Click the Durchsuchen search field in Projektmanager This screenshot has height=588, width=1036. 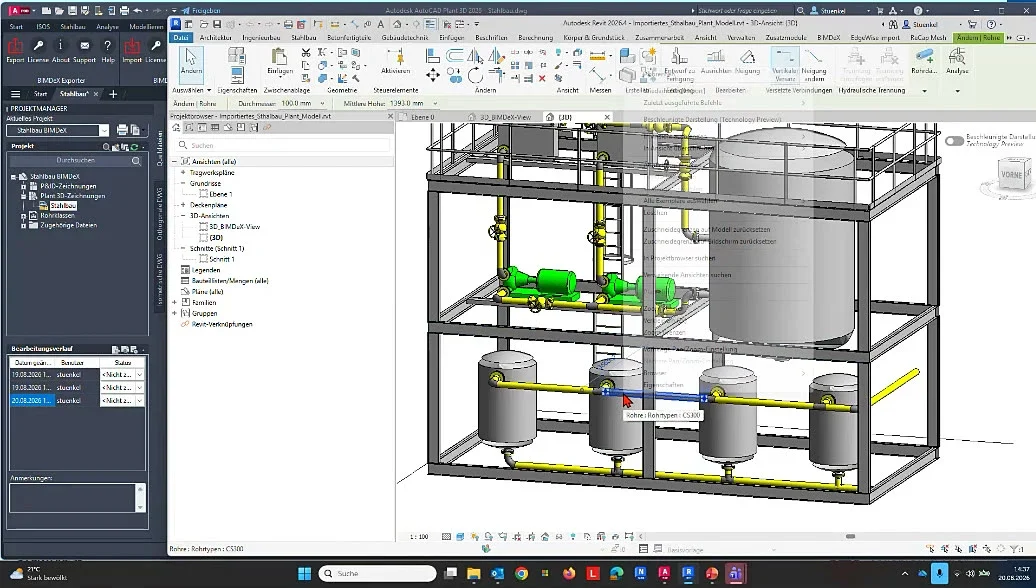tap(76, 161)
